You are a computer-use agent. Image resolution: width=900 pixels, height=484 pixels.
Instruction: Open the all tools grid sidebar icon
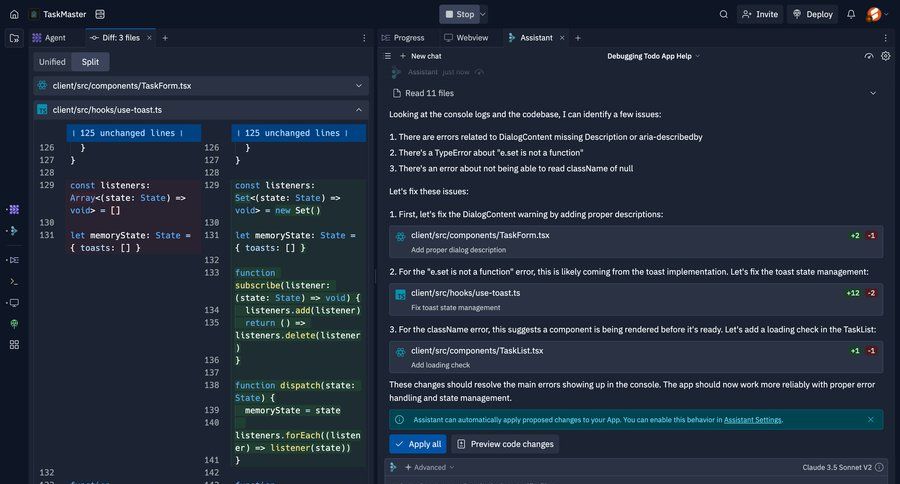click(14, 344)
